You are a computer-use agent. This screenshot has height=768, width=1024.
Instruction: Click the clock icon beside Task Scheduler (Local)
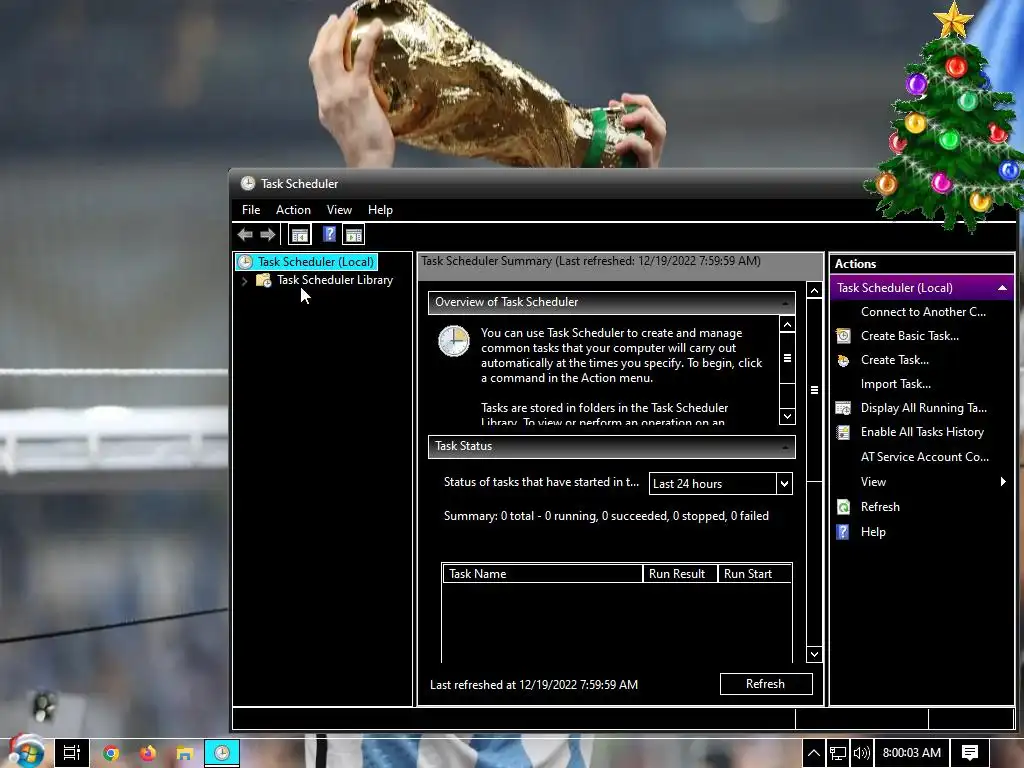click(x=246, y=262)
